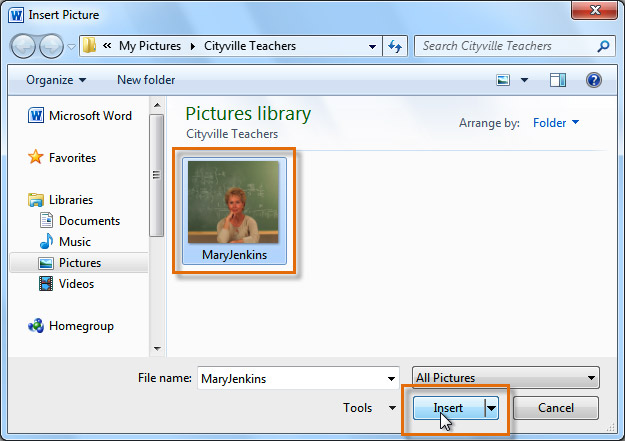The width and height of the screenshot is (625, 441).
Task: Open the Help question mark icon
Action: click(x=593, y=80)
